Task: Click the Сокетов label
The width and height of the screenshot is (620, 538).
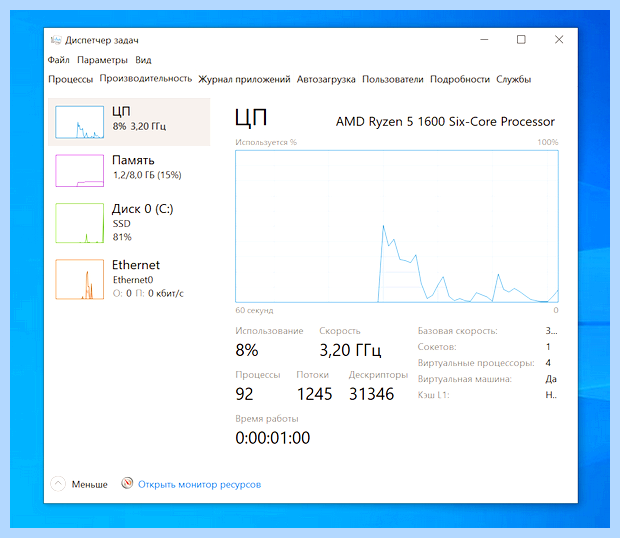Action: (x=437, y=347)
